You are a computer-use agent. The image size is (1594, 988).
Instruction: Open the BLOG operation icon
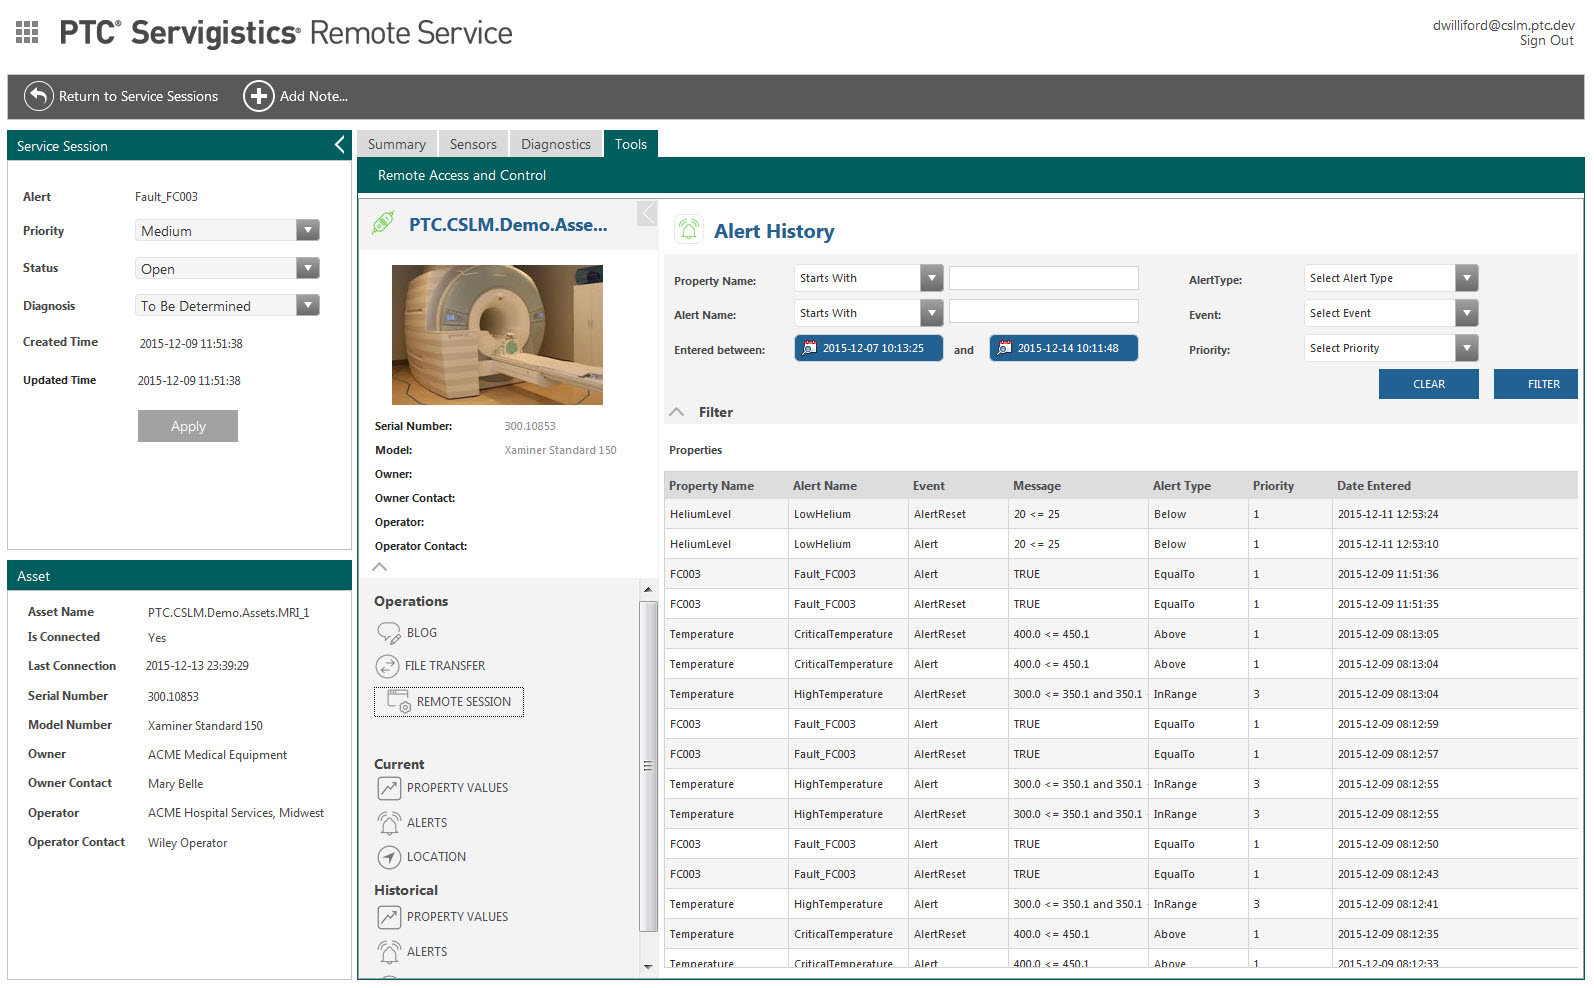[x=388, y=633]
